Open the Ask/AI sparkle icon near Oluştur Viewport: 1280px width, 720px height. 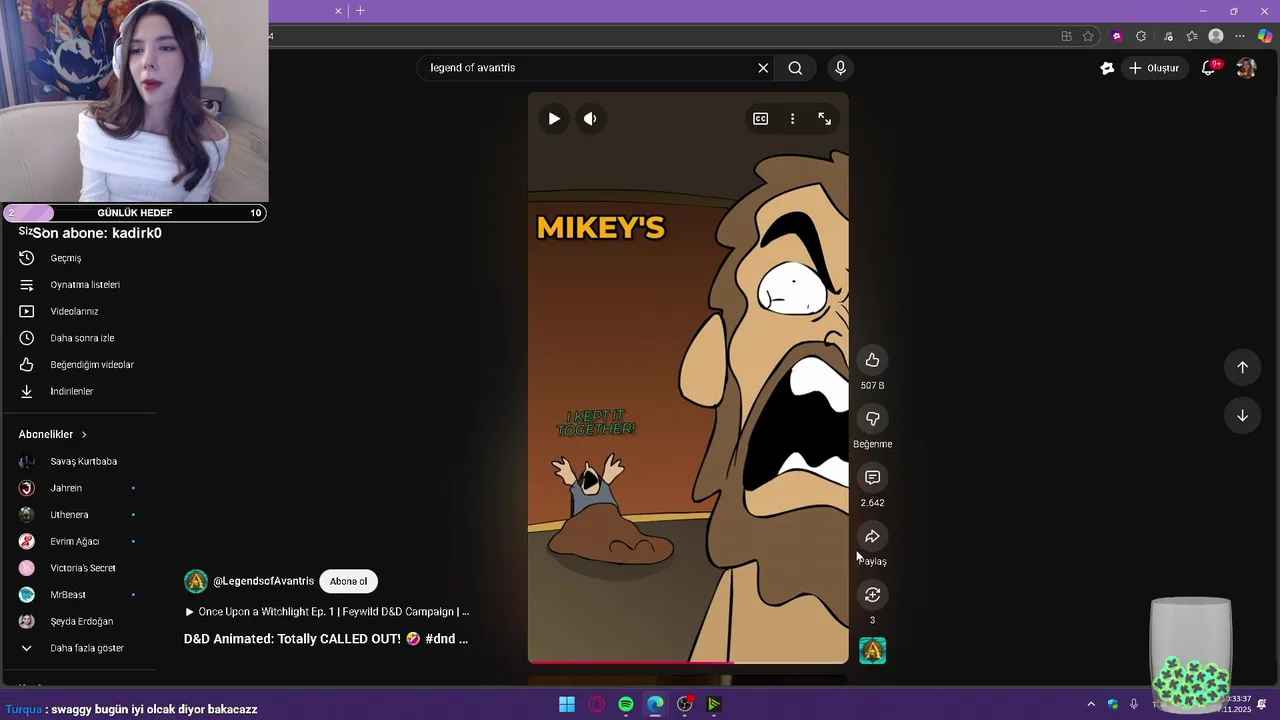(1107, 68)
